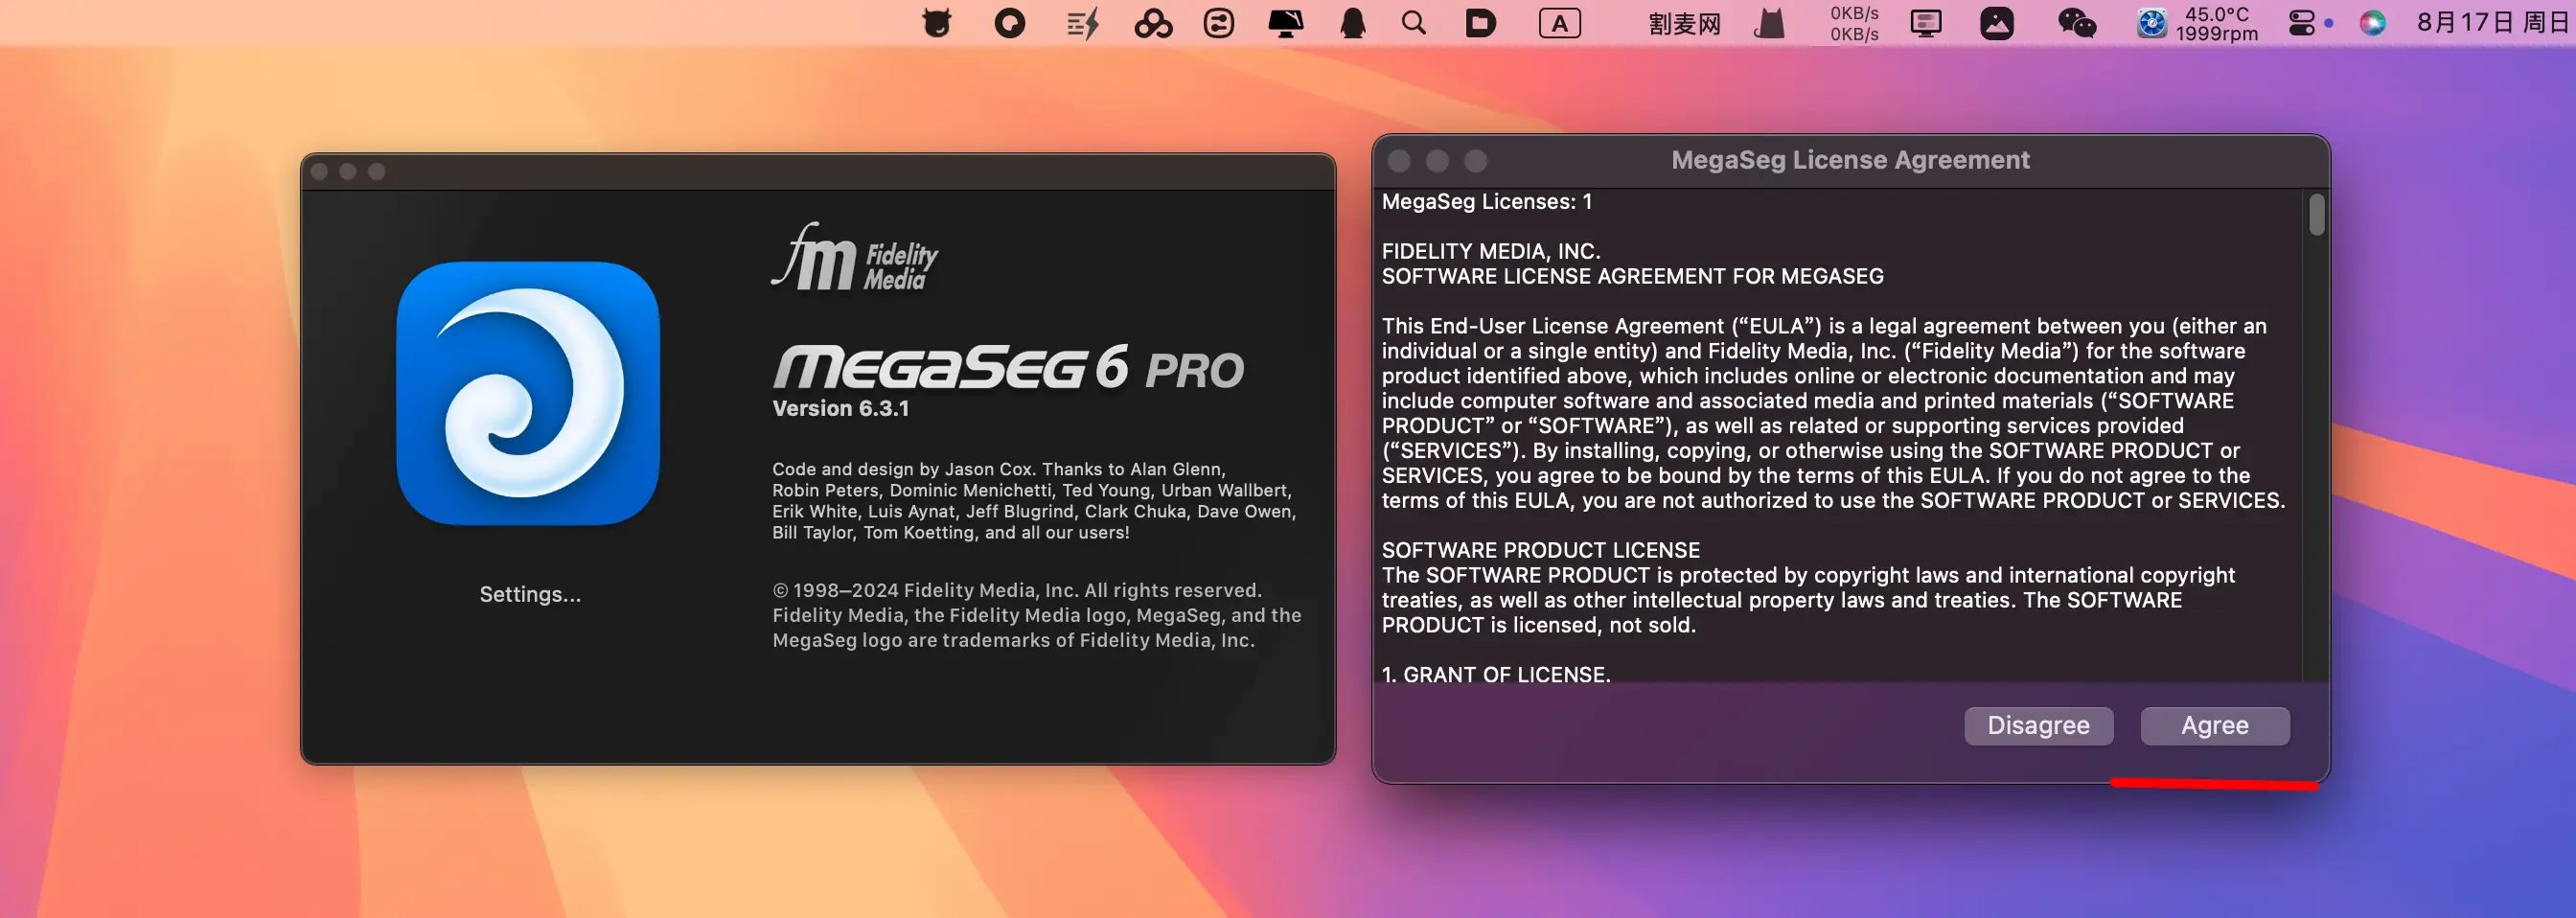The height and width of the screenshot is (918, 2576).
Task: Click the blue MegaSeg swirl app icon
Action: 528,393
